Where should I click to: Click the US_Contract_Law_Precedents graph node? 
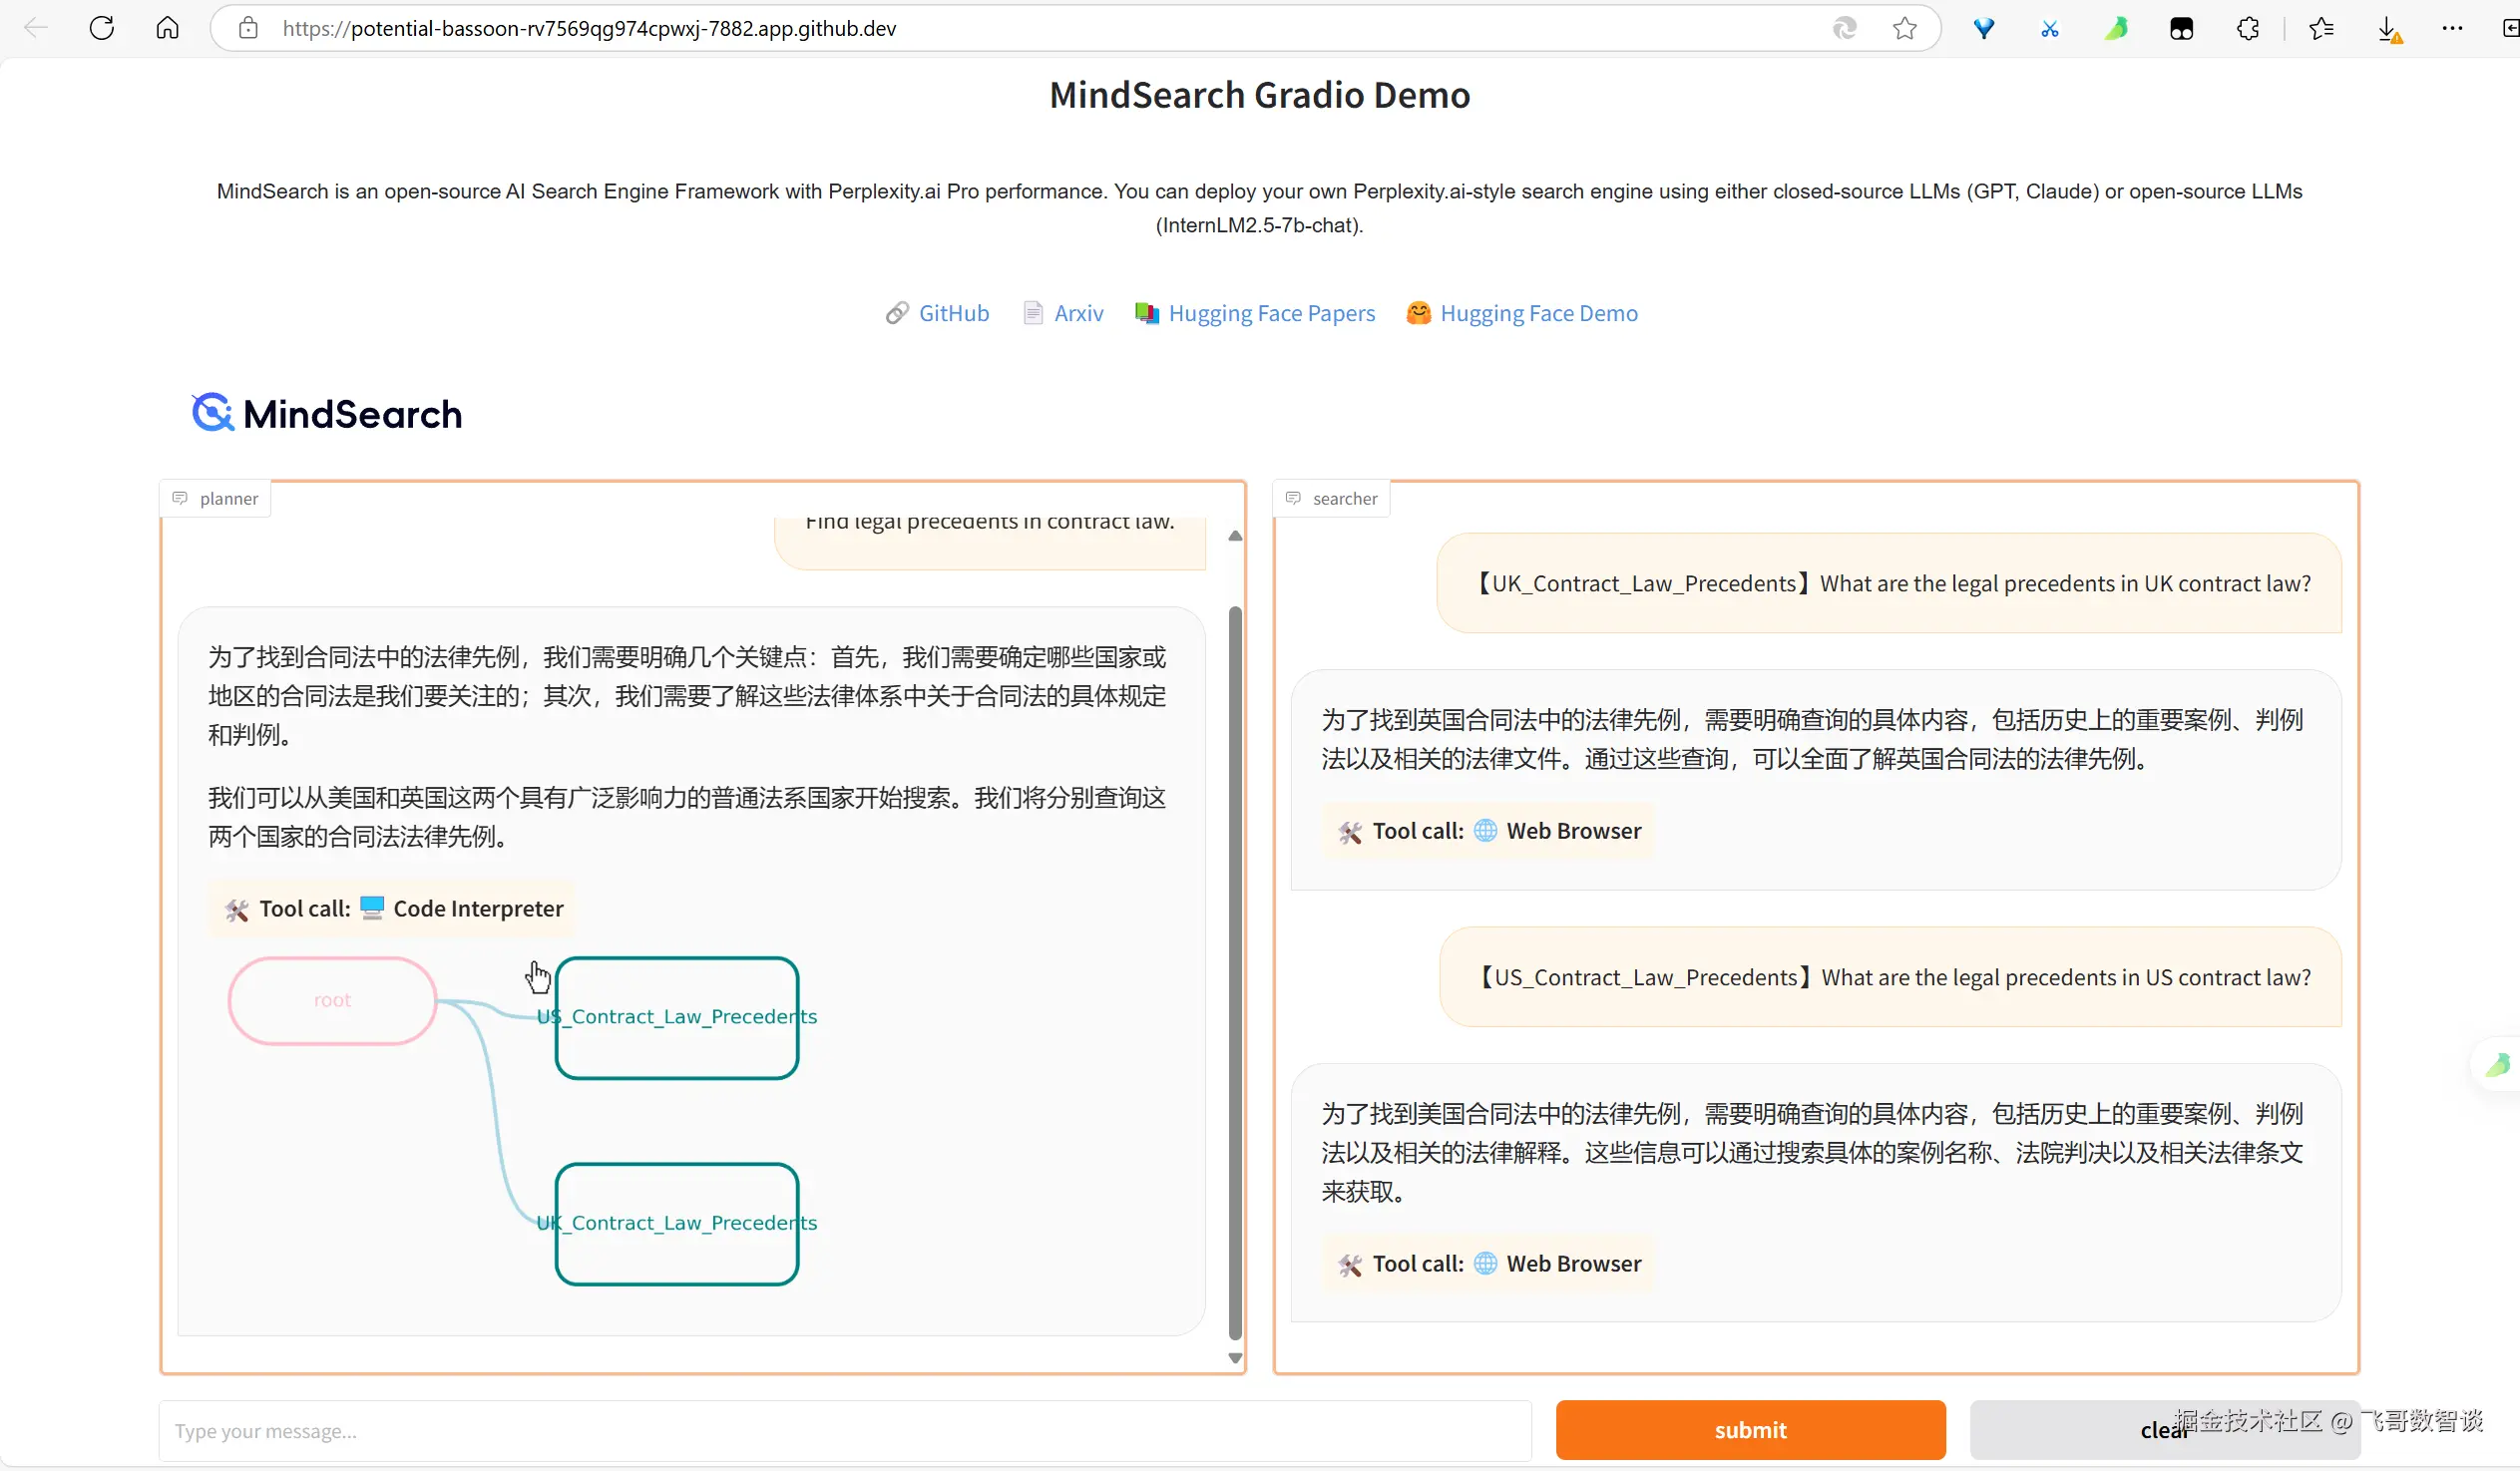[x=677, y=1017]
